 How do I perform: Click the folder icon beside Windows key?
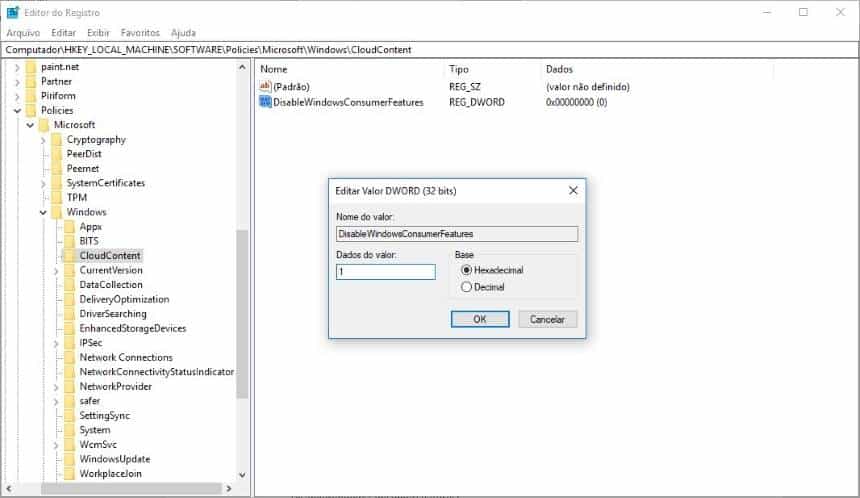point(57,212)
